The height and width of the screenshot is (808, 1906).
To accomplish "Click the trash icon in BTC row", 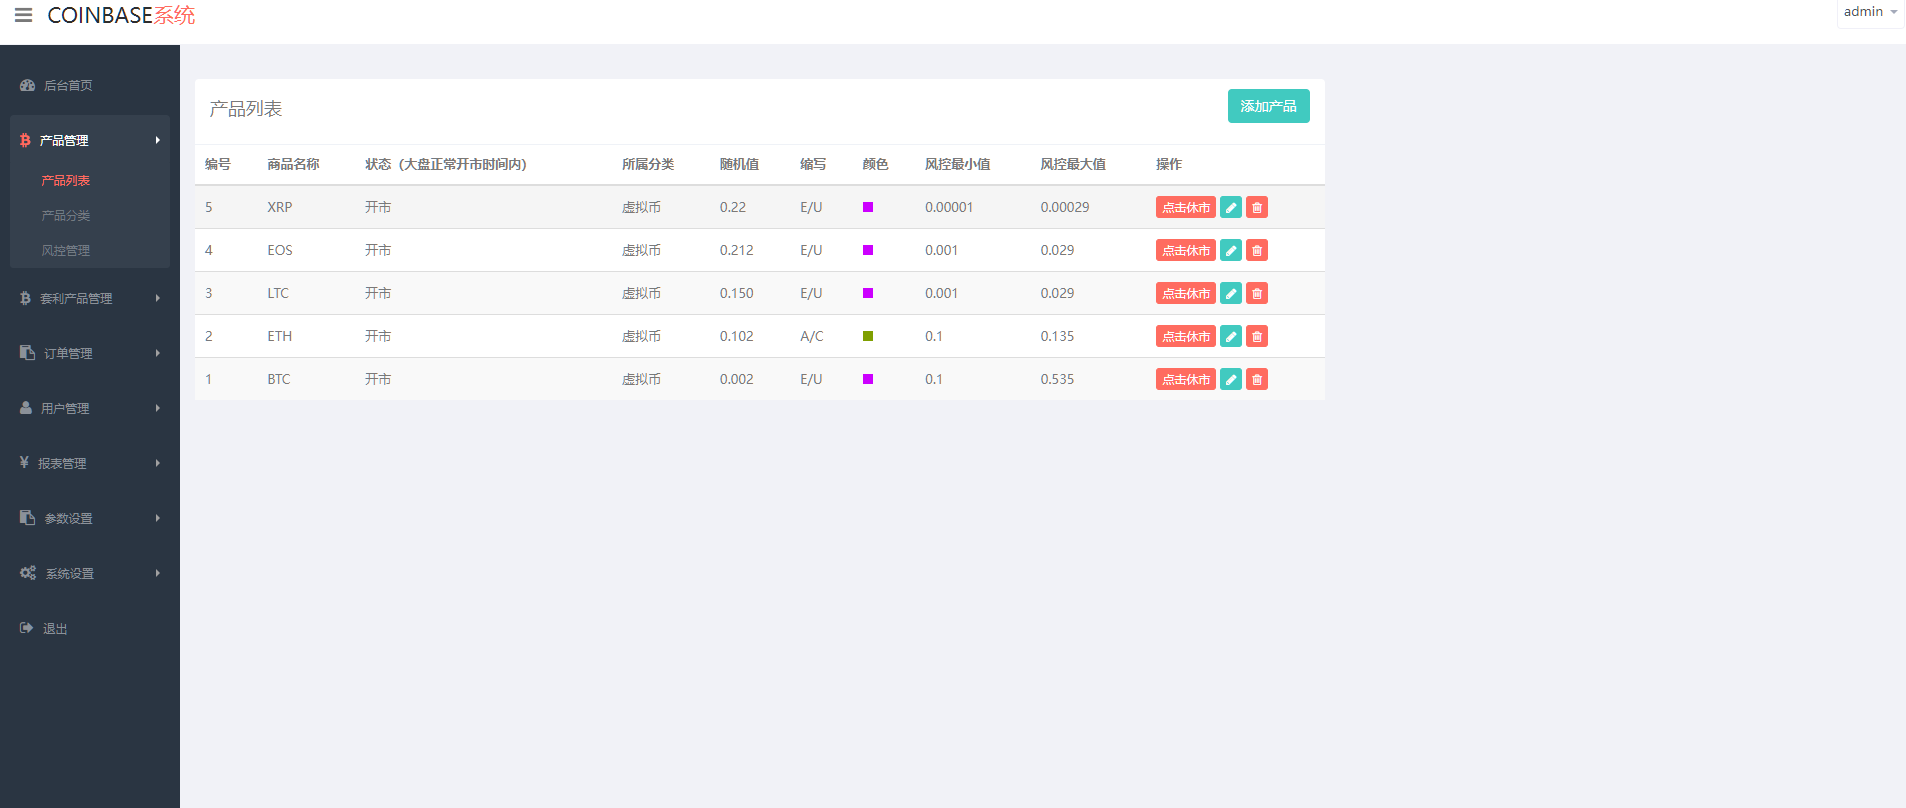I will pos(1257,379).
